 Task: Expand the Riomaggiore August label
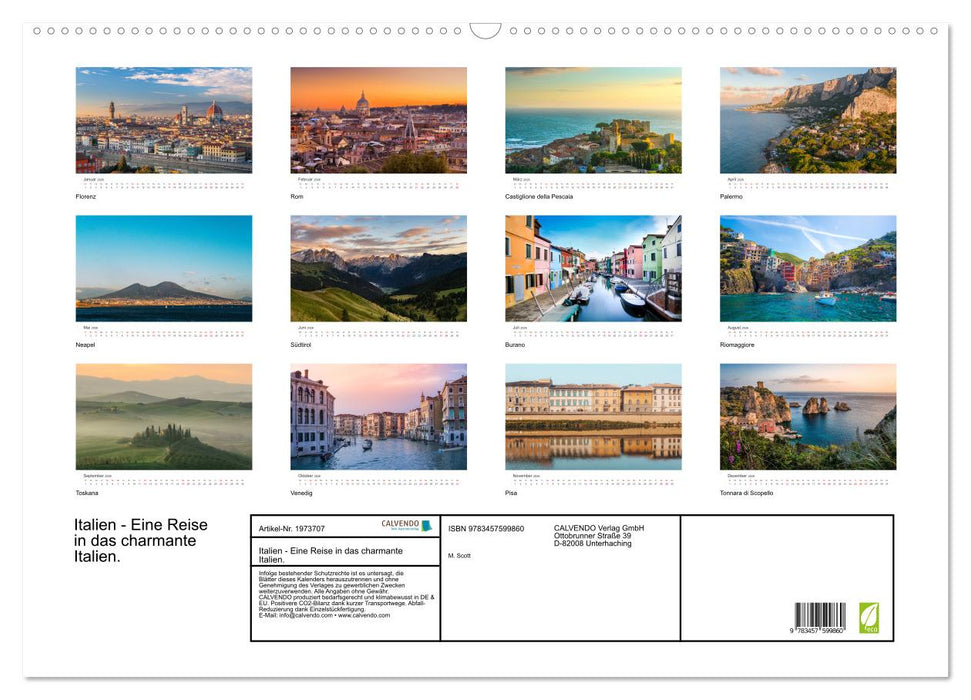coord(737,343)
